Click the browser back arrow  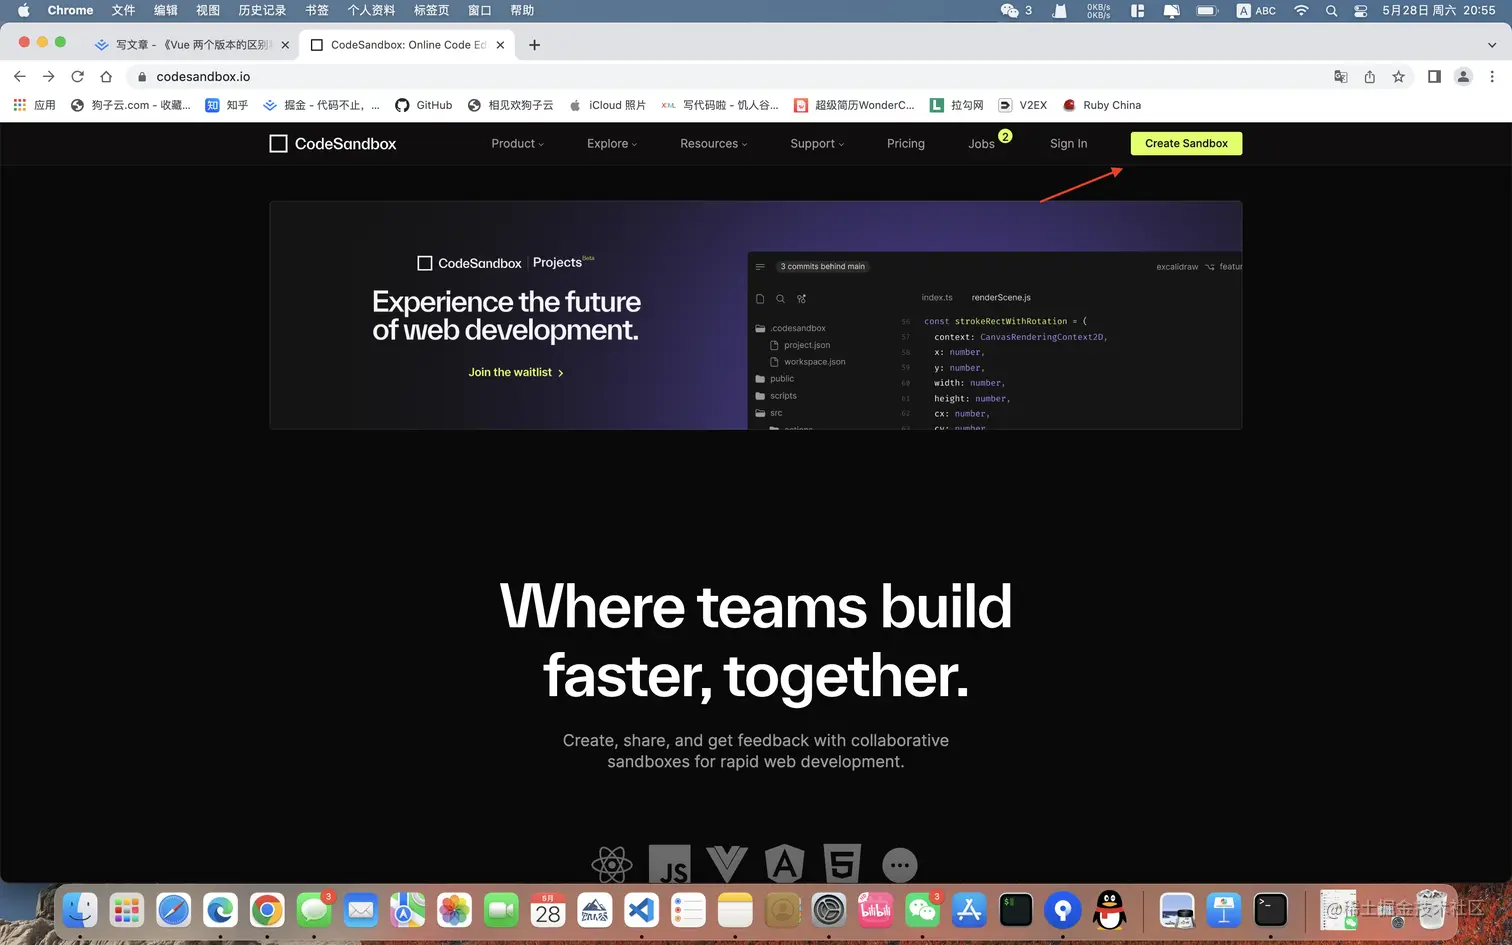[x=20, y=76]
